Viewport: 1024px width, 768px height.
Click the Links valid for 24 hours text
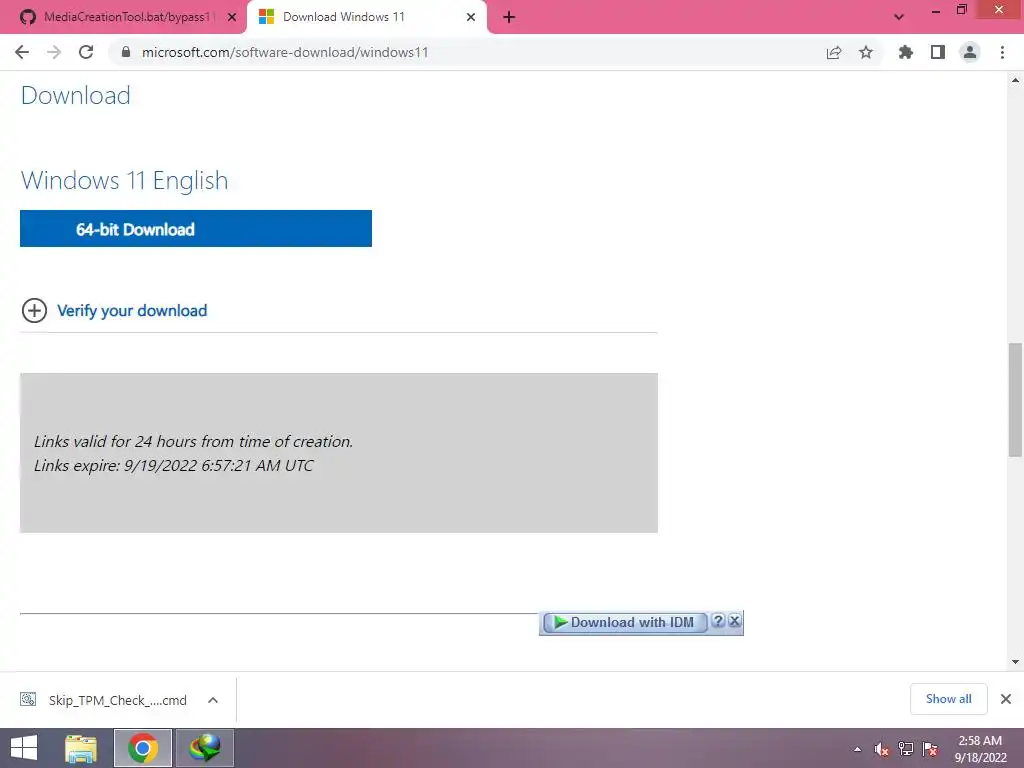coord(193,441)
